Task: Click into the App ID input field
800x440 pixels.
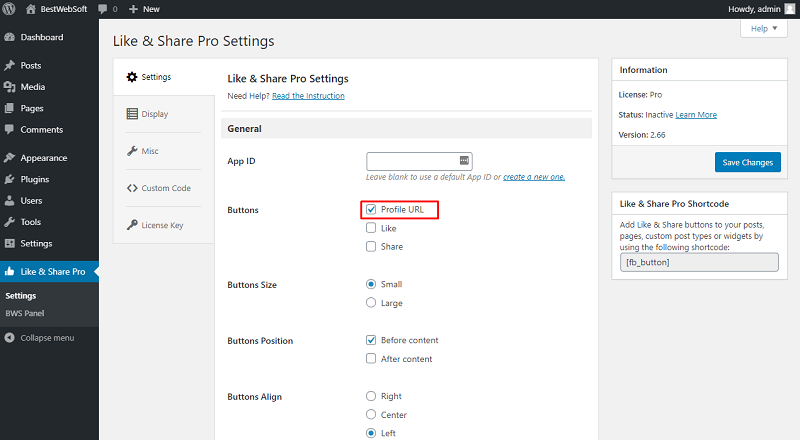Action: [419, 161]
